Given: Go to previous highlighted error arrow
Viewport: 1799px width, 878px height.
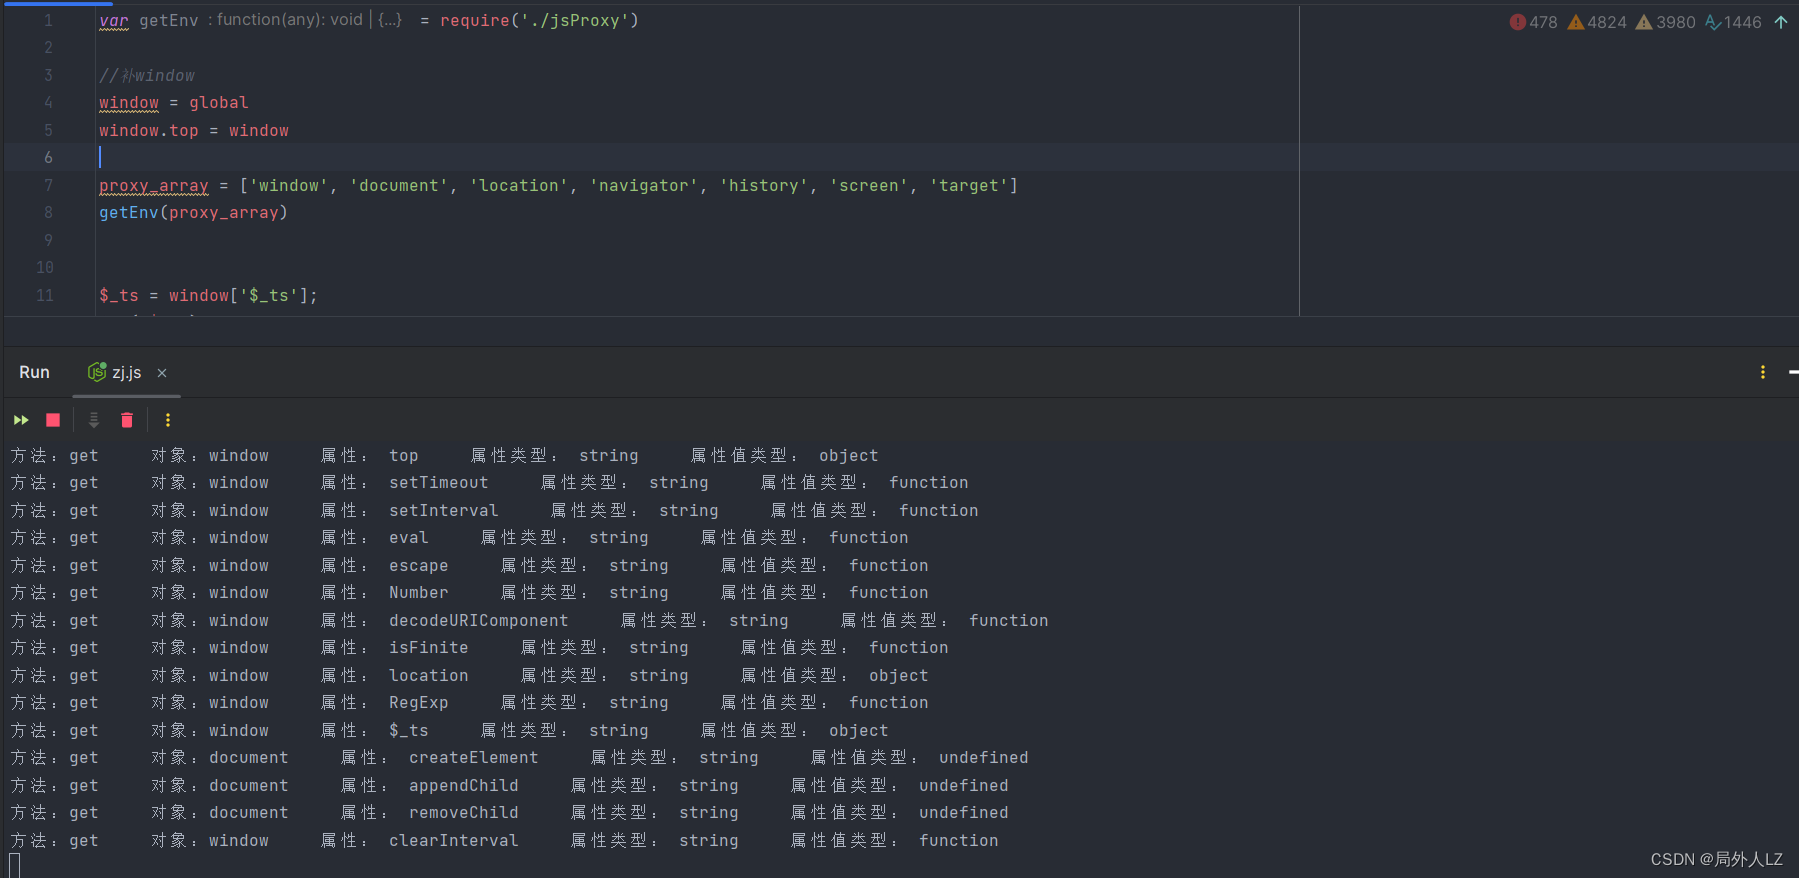Looking at the screenshot, I should [1781, 22].
